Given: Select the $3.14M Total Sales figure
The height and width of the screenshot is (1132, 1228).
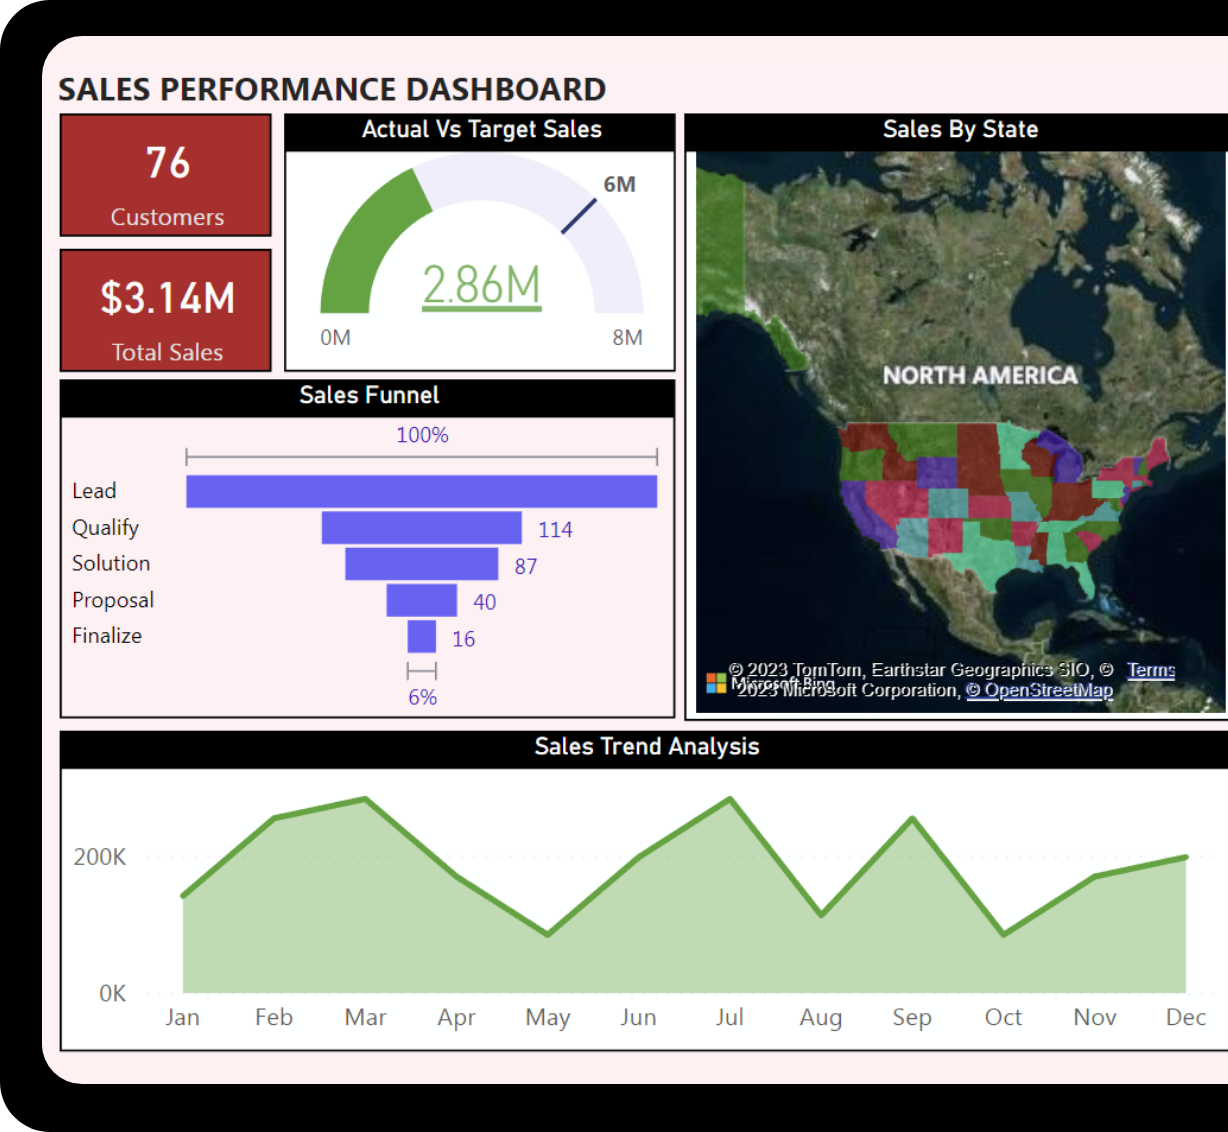Looking at the screenshot, I should [x=167, y=298].
